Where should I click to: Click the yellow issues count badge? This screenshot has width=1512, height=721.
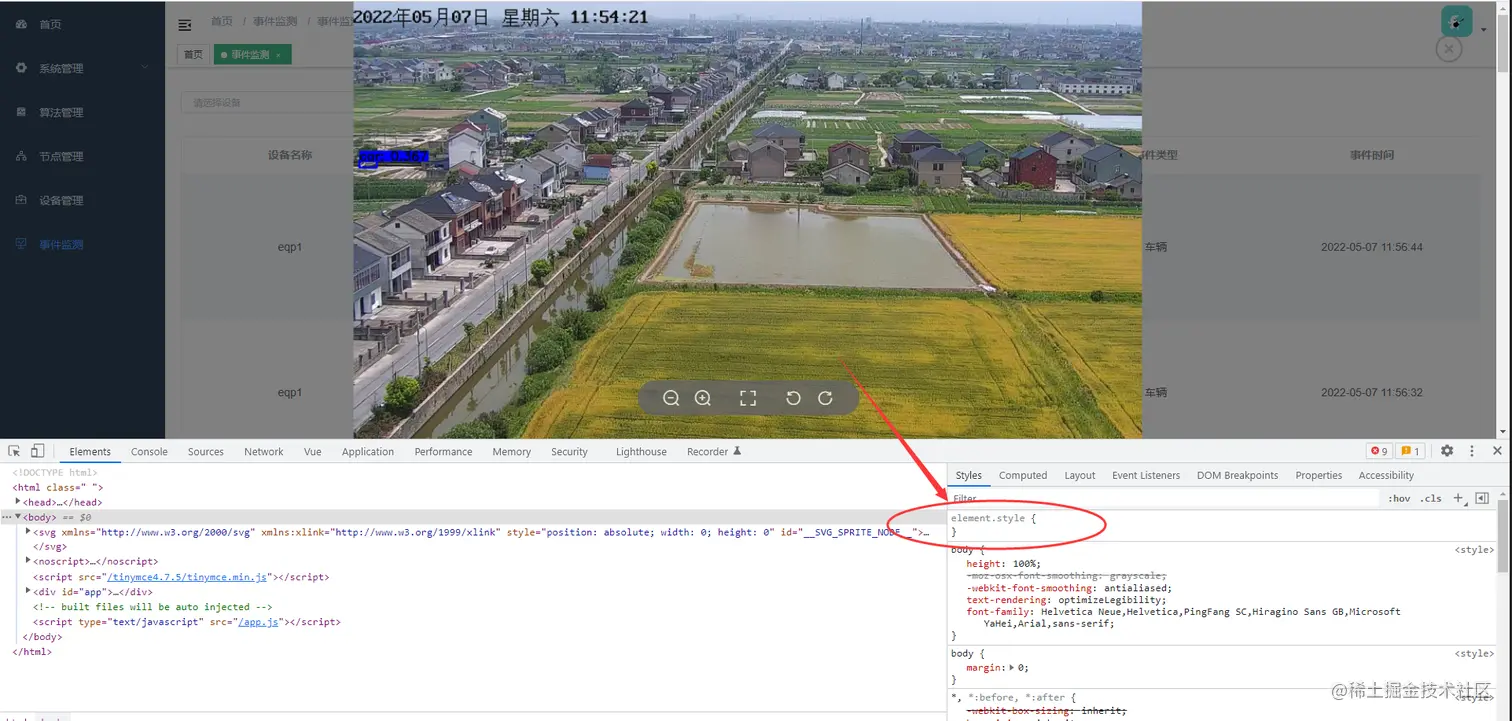point(1410,451)
